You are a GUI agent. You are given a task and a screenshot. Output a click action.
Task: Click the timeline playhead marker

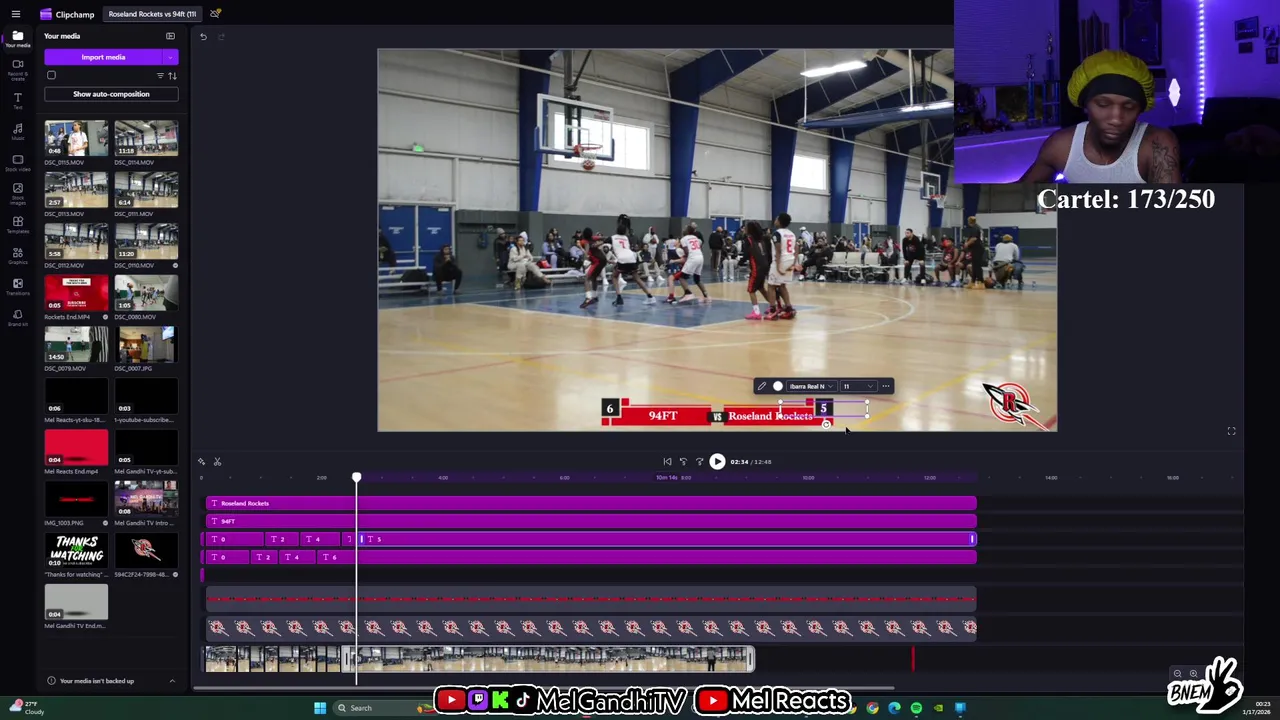click(x=356, y=478)
